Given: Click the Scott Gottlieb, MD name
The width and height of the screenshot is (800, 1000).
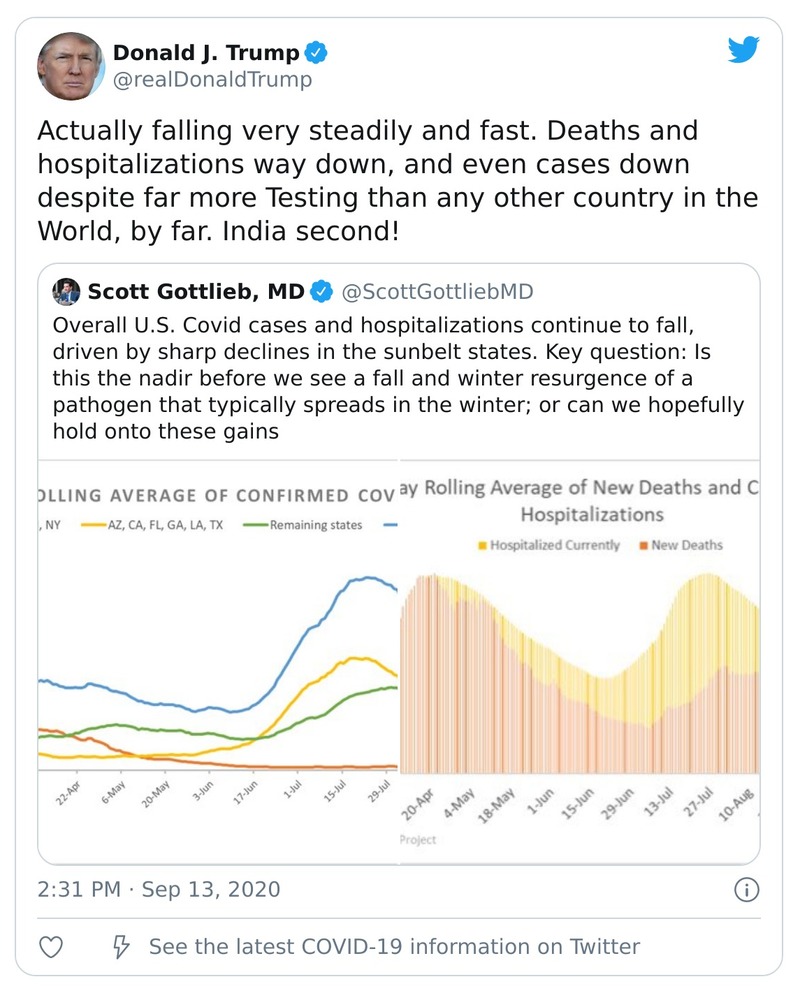Looking at the screenshot, I should (196, 292).
